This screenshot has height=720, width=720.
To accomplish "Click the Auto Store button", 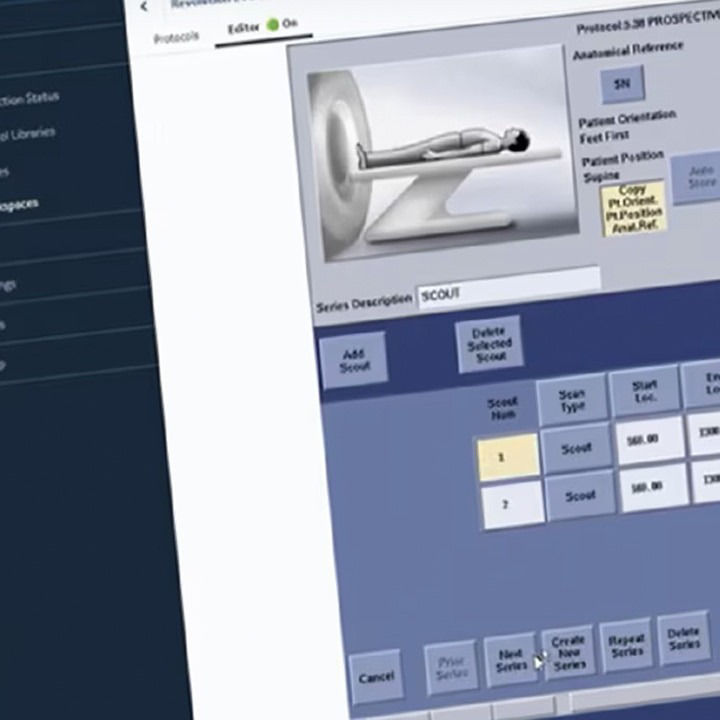I will tap(698, 177).
